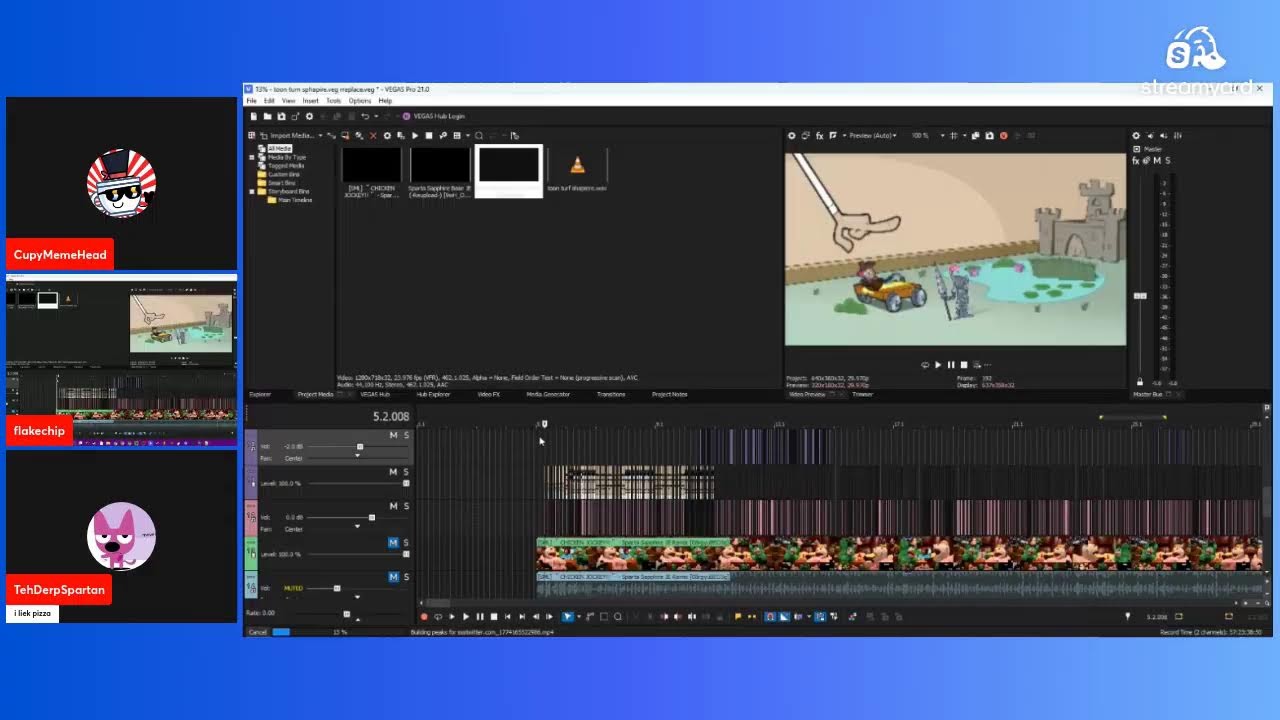The height and width of the screenshot is (720, 1280).
Task: Open Master FX button in Master Bus
Action: [x=1136, y=160]
